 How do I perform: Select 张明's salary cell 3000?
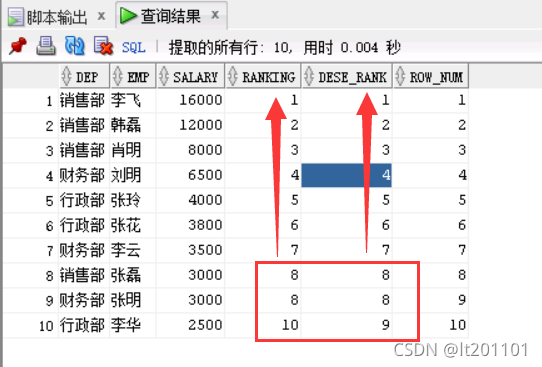(191, 300)
